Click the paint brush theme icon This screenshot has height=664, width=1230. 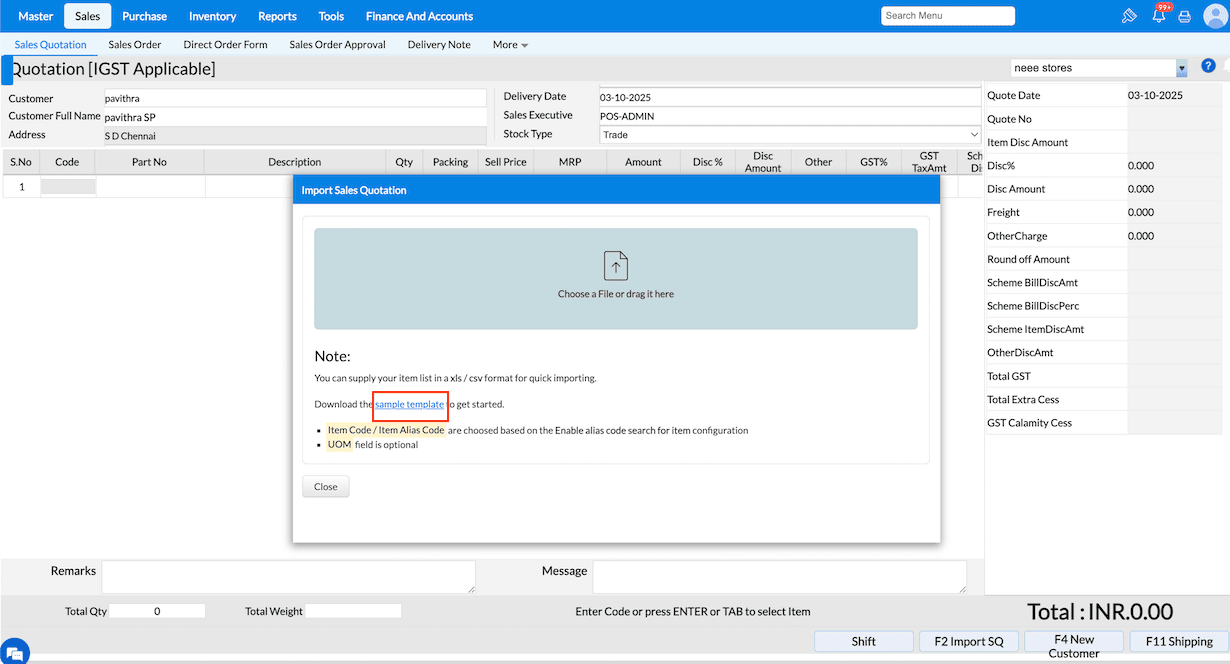point(1129,16)
